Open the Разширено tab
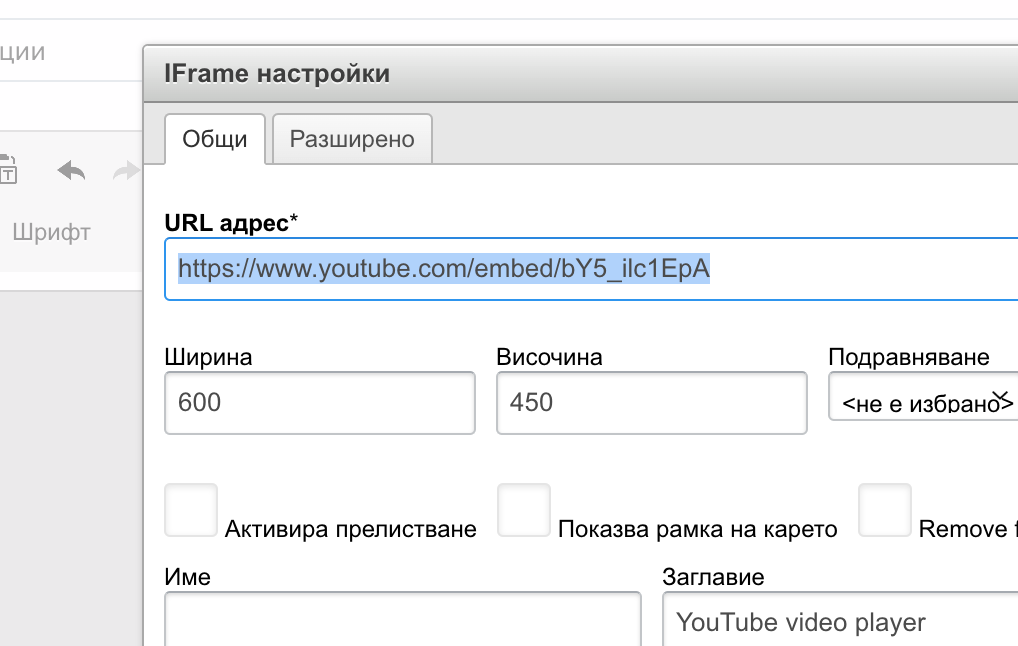 352,139
